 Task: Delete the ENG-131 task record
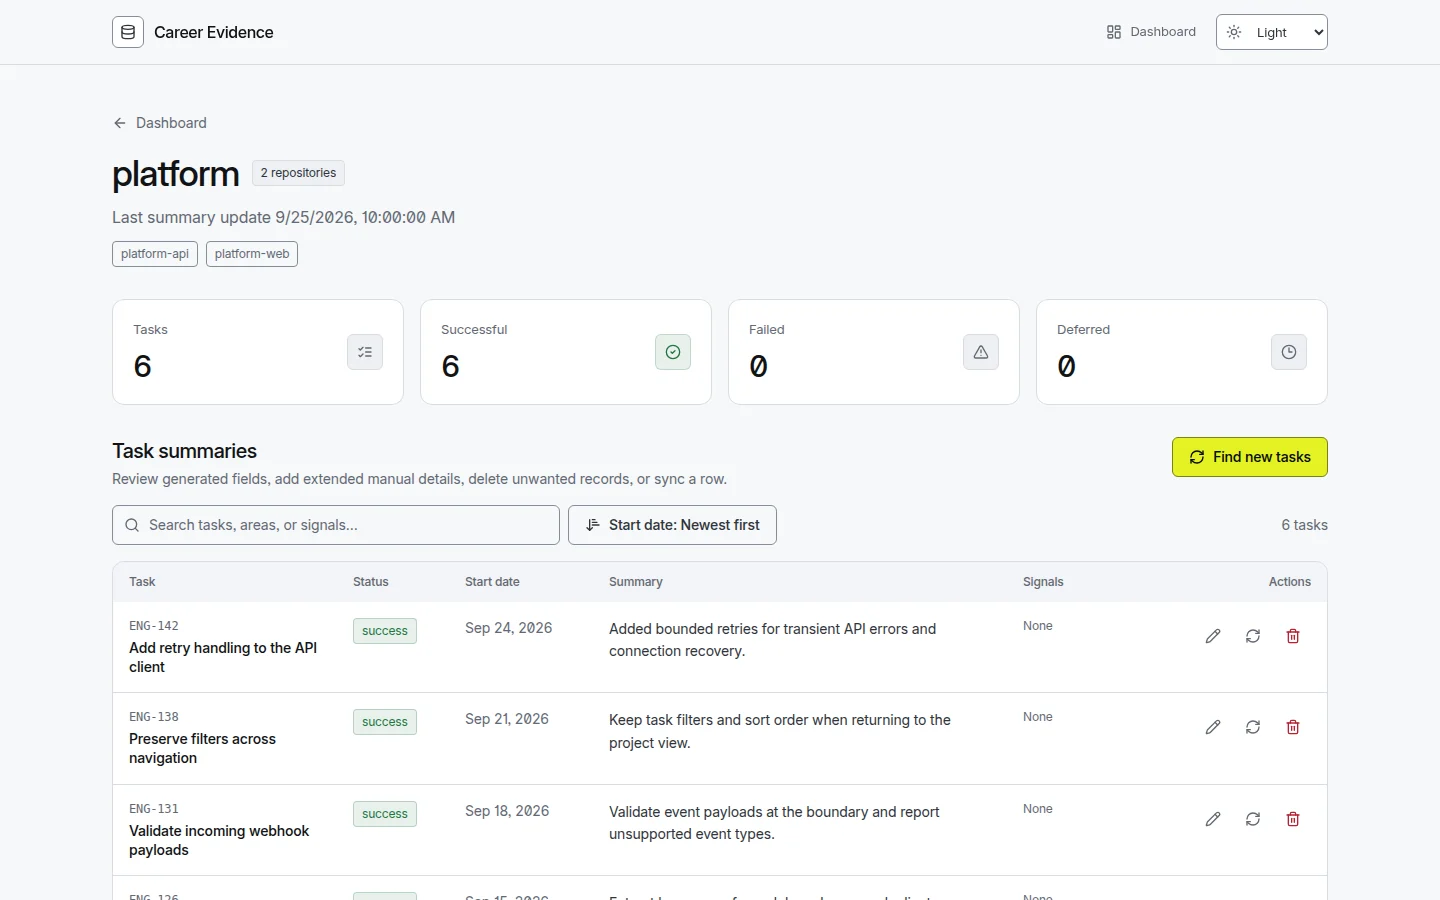tap(1293, 819)
